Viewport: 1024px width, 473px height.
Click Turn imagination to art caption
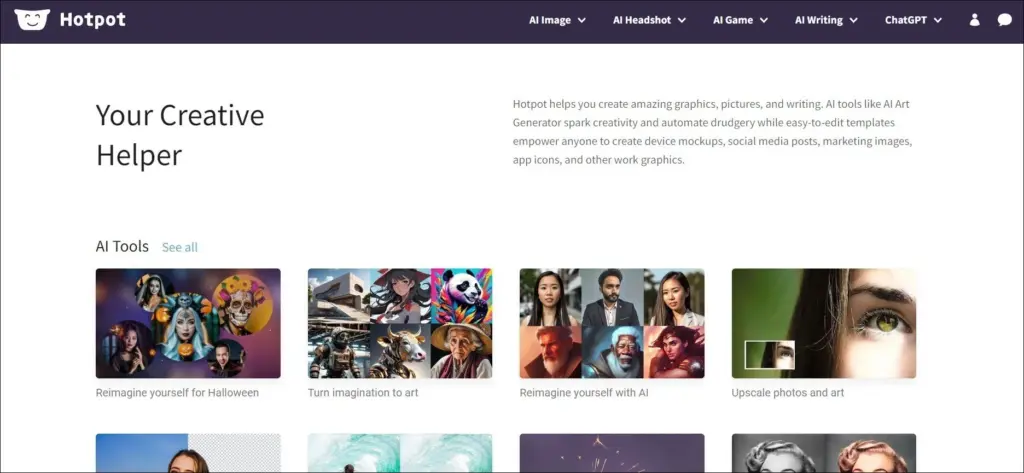(x=363, y=393)
